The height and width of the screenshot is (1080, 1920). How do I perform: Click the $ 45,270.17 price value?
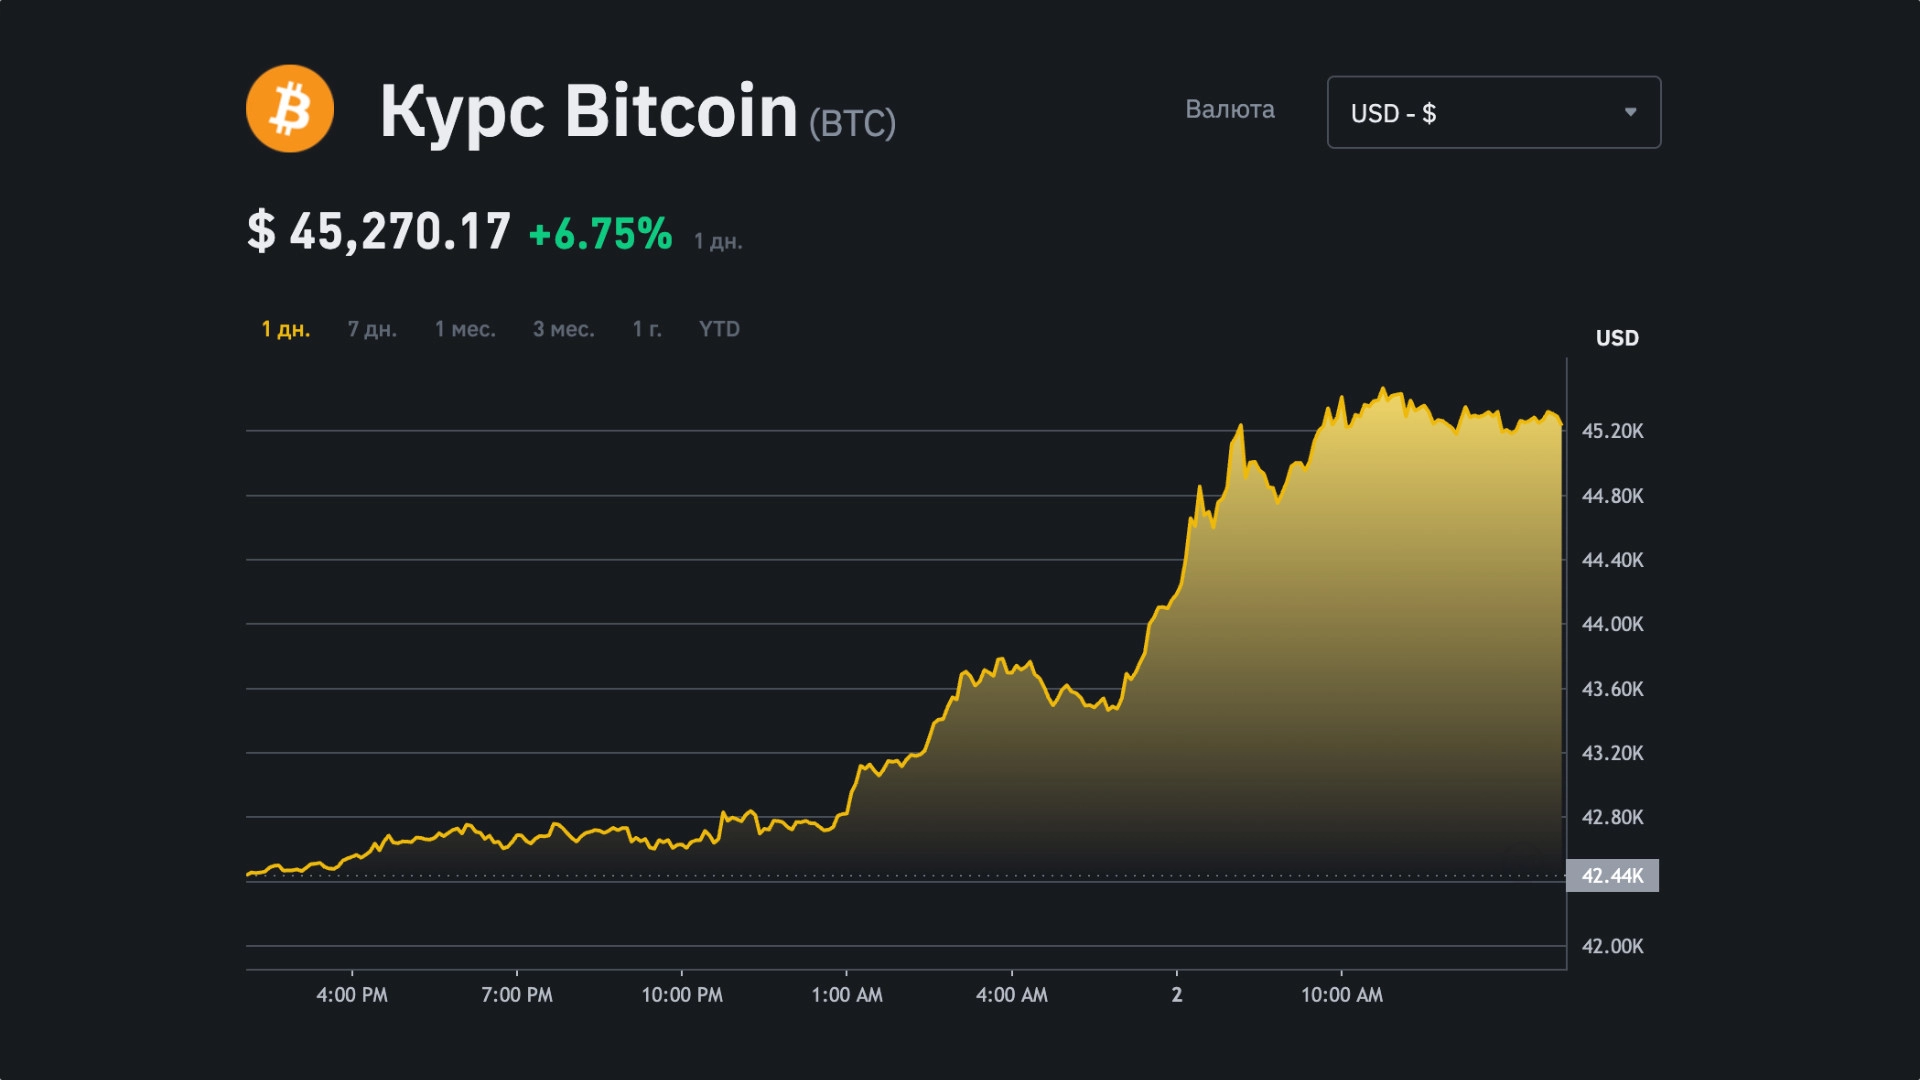pos(378,233)
